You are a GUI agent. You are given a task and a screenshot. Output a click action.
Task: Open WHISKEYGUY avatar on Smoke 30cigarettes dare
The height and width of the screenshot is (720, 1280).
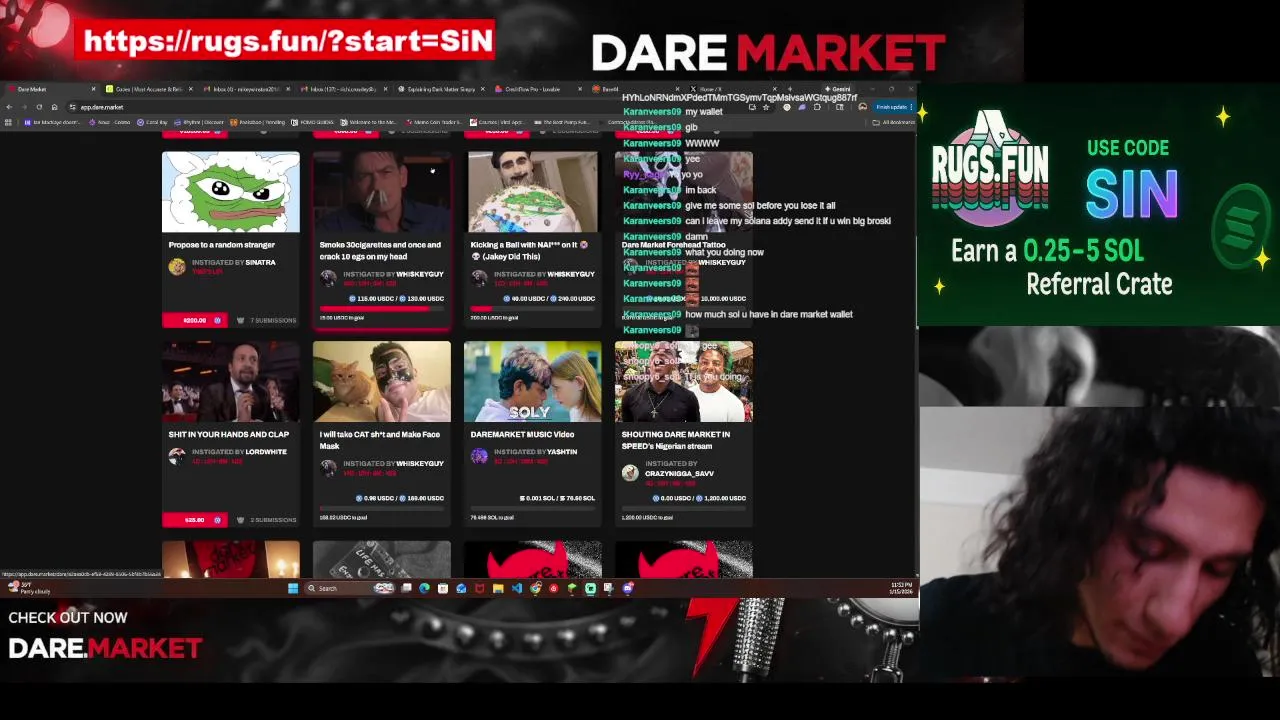pos(328,278)
